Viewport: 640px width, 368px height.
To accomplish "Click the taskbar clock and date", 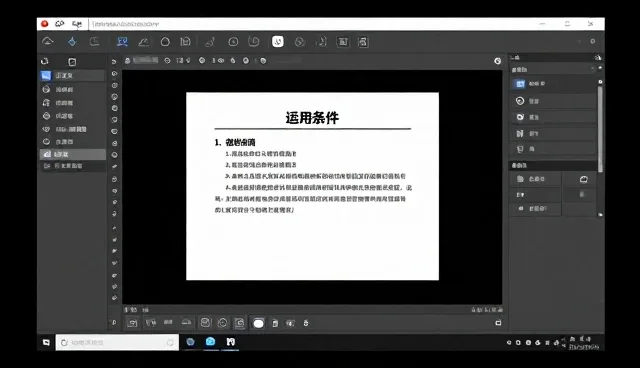I will click(x=584, y=343).
